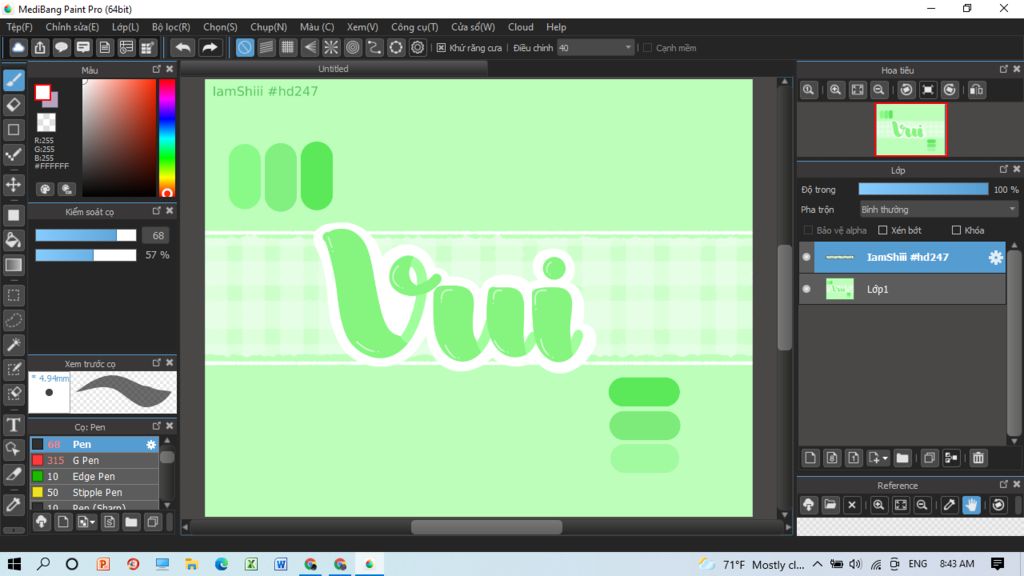
Task: Undock the Lớp layer panel
Action: coord(1004,169)
